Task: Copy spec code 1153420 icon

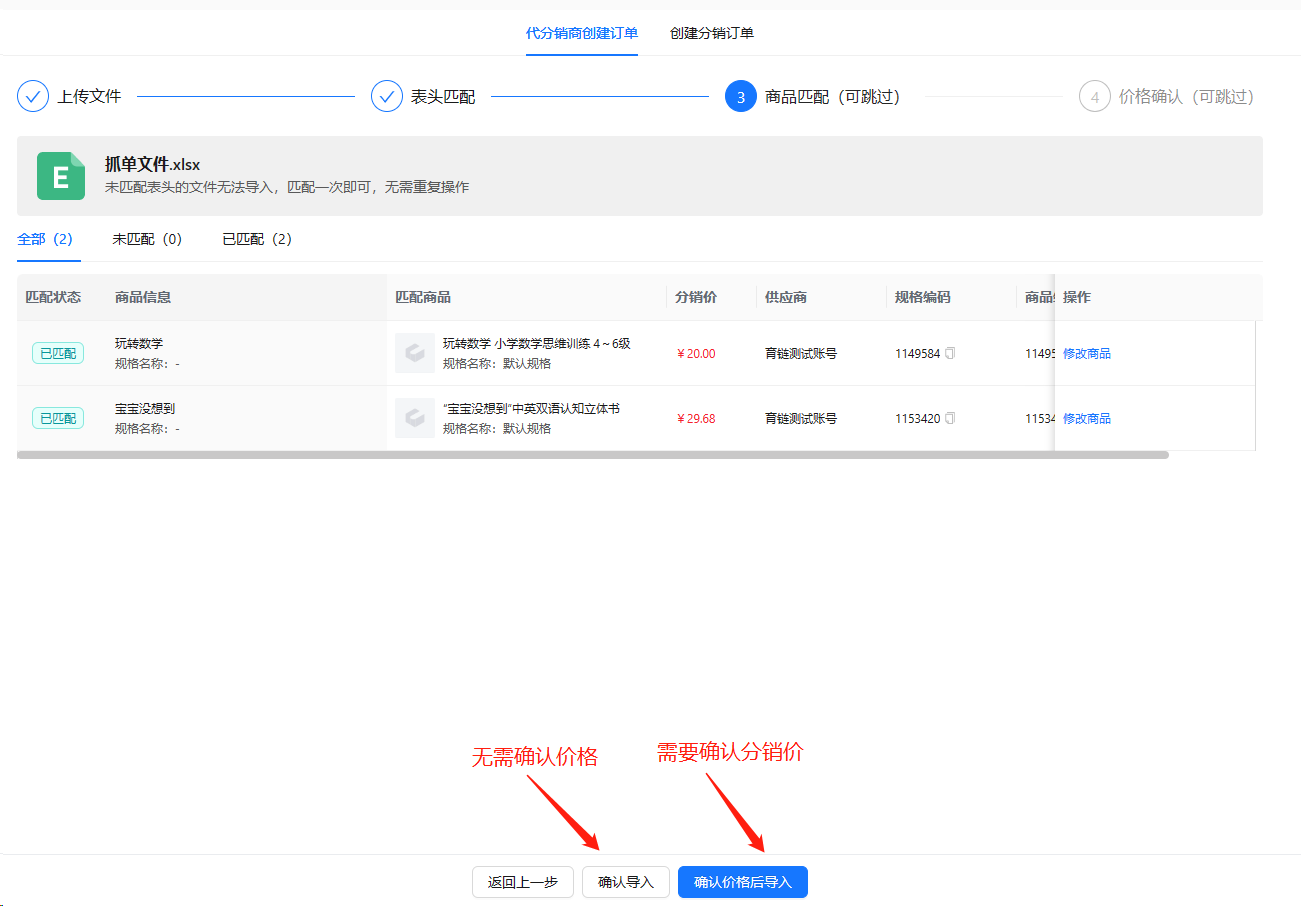Action: (x=950, y=418)
